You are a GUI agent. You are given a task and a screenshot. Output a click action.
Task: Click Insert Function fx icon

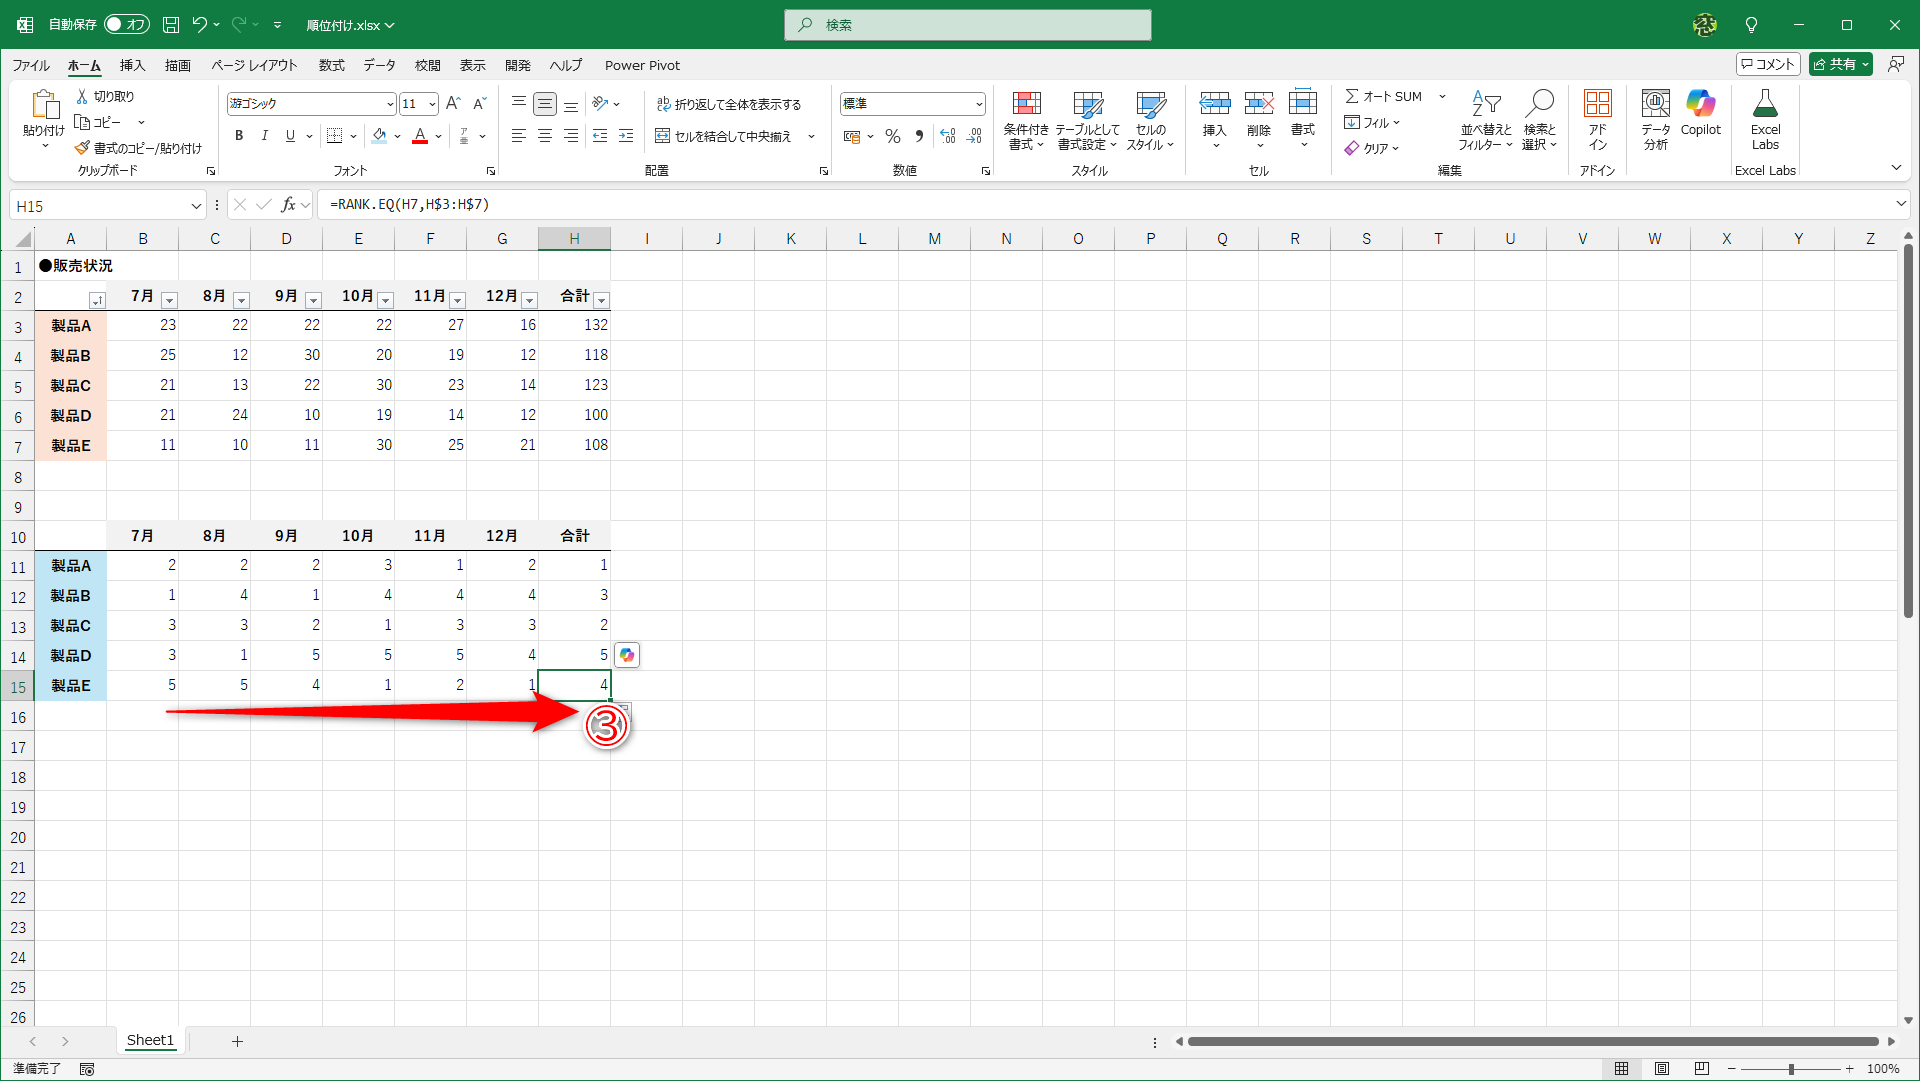point(288,205)
